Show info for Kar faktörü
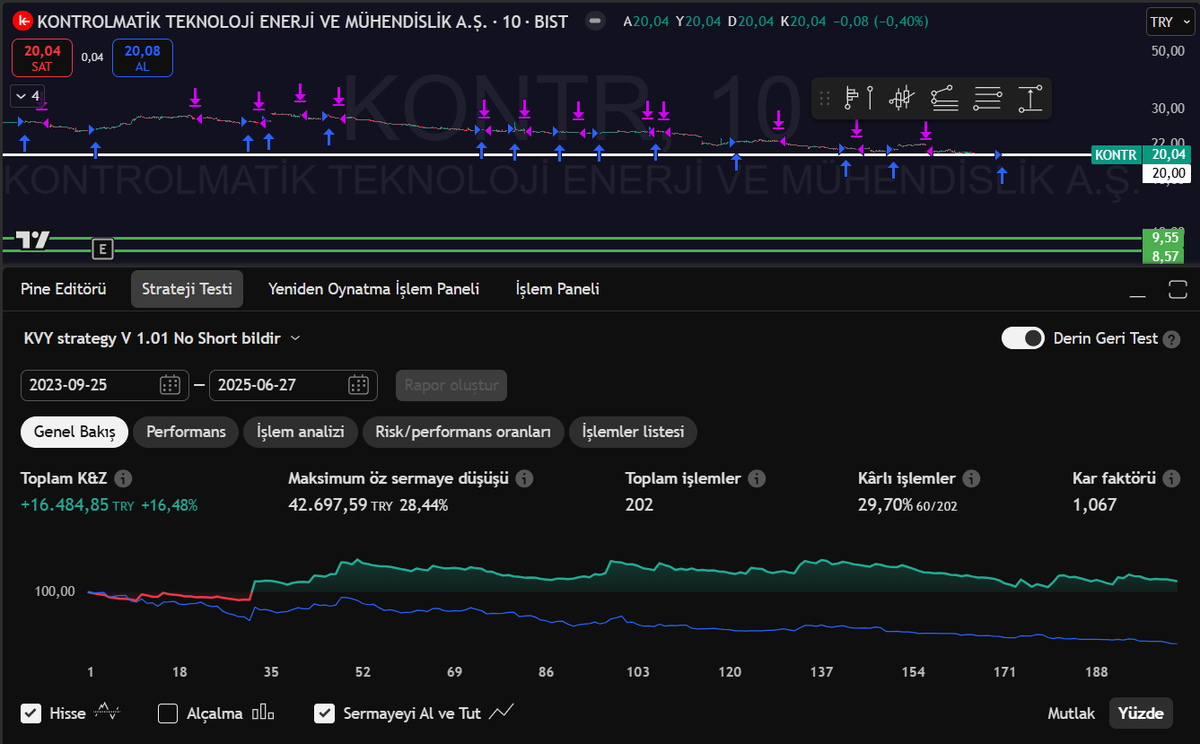The image size is (1200, 744). pyautogui.click(x=1171, y=479)
